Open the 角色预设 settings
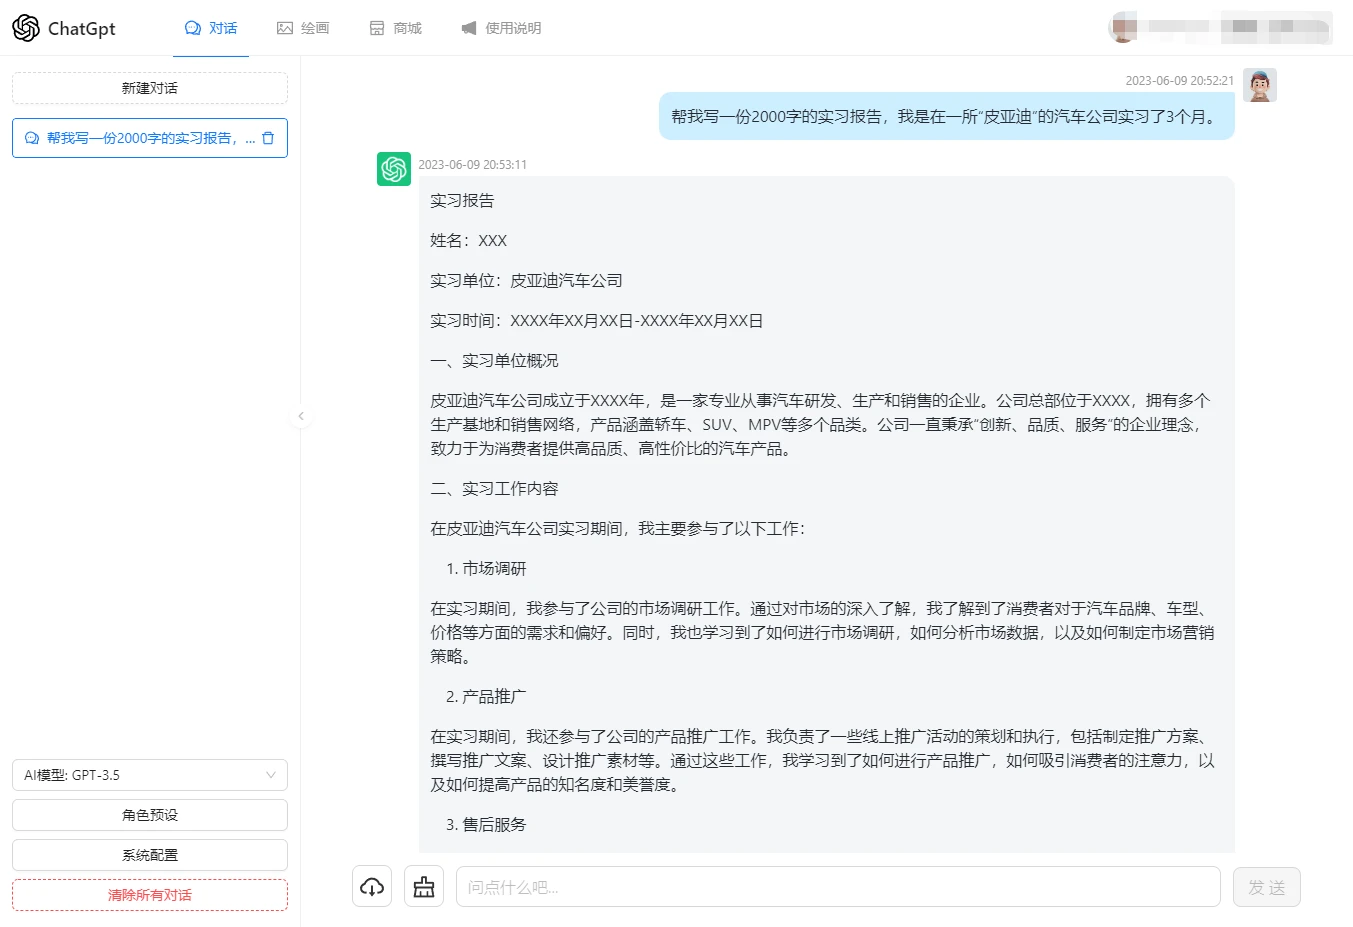This screenshot has width=1353, height=927. pyautogui.click(x=150, y=815)
